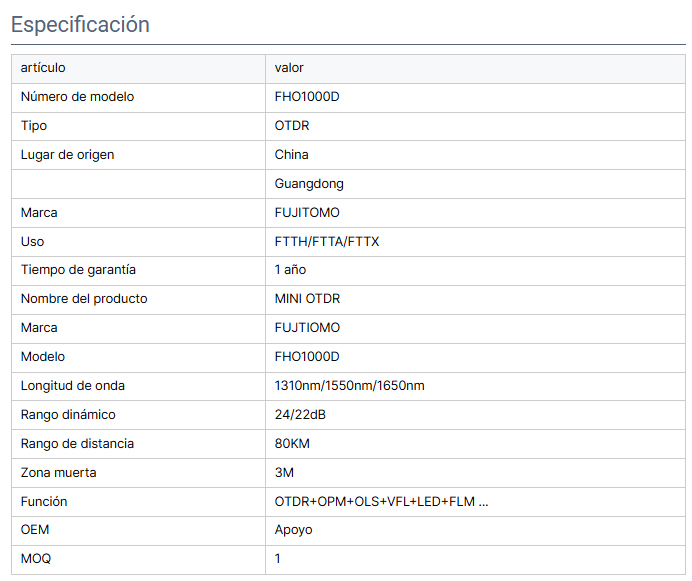
Task: Click the valor column header
Action: coord(289,68)
